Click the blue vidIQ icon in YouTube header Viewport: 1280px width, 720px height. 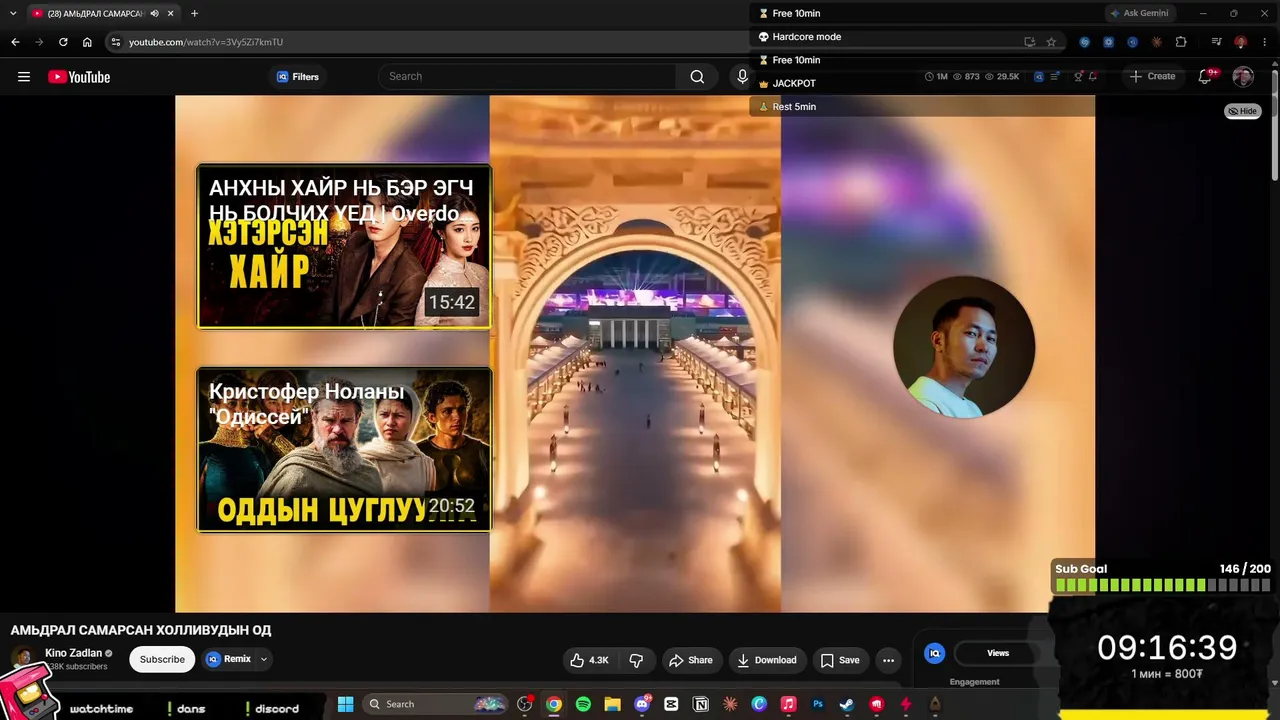click(1039, 77)
